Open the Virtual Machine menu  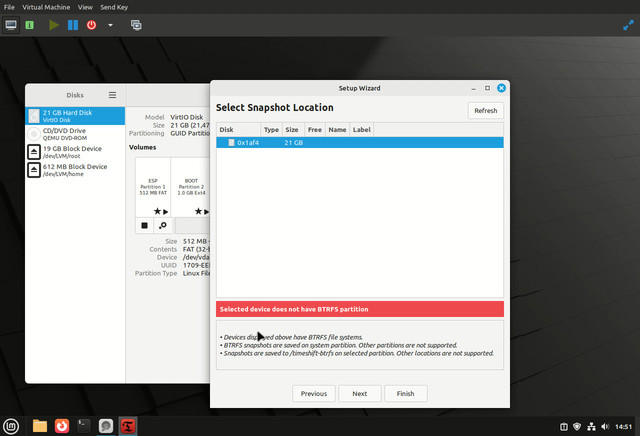click(46, 7)
